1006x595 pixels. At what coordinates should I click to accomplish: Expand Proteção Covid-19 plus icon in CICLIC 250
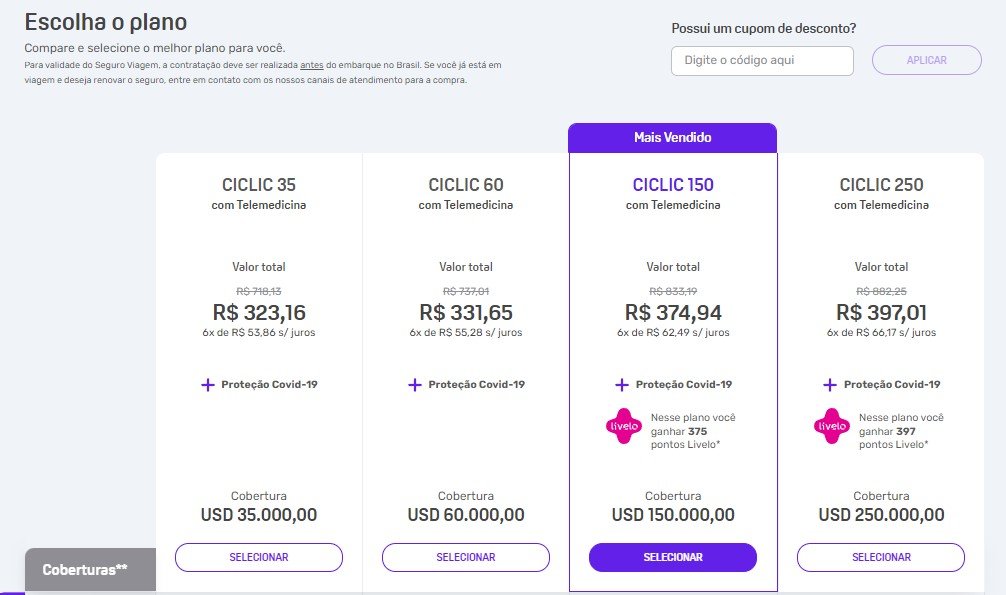point(830,385)
